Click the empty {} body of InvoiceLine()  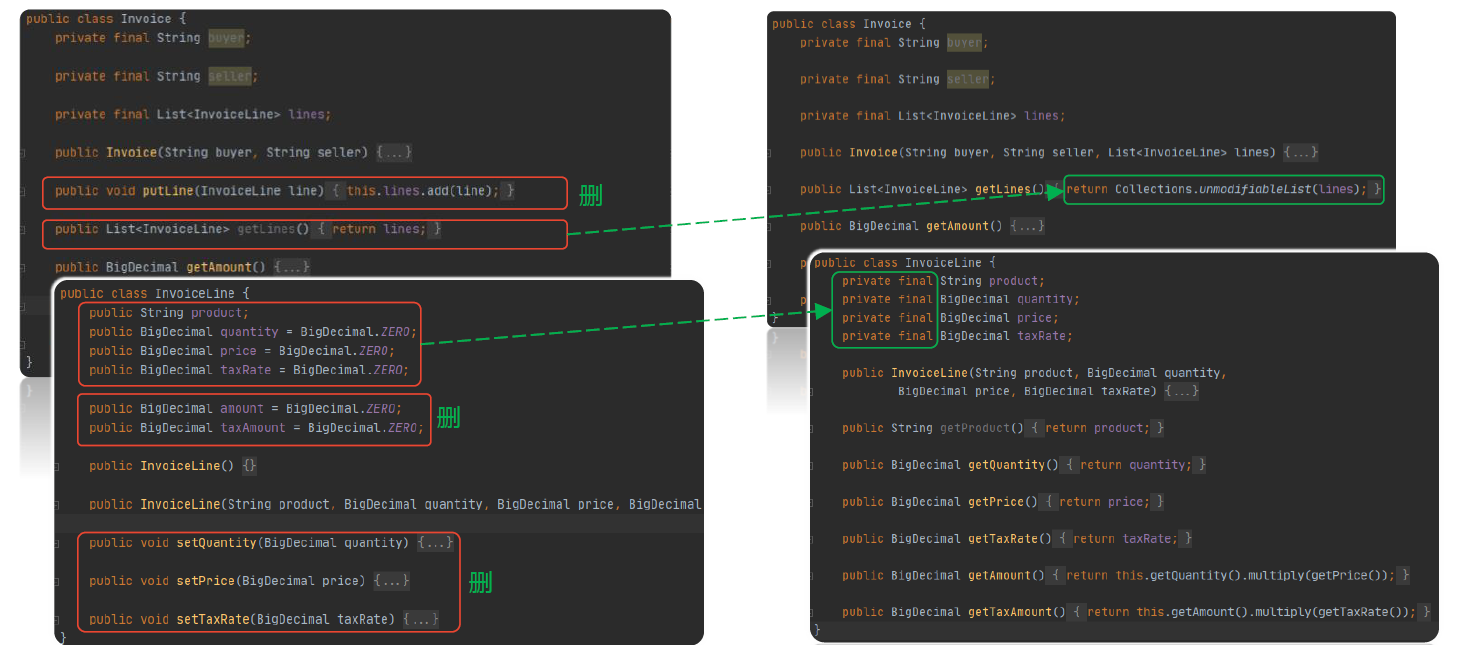click(x=249, y=466)
